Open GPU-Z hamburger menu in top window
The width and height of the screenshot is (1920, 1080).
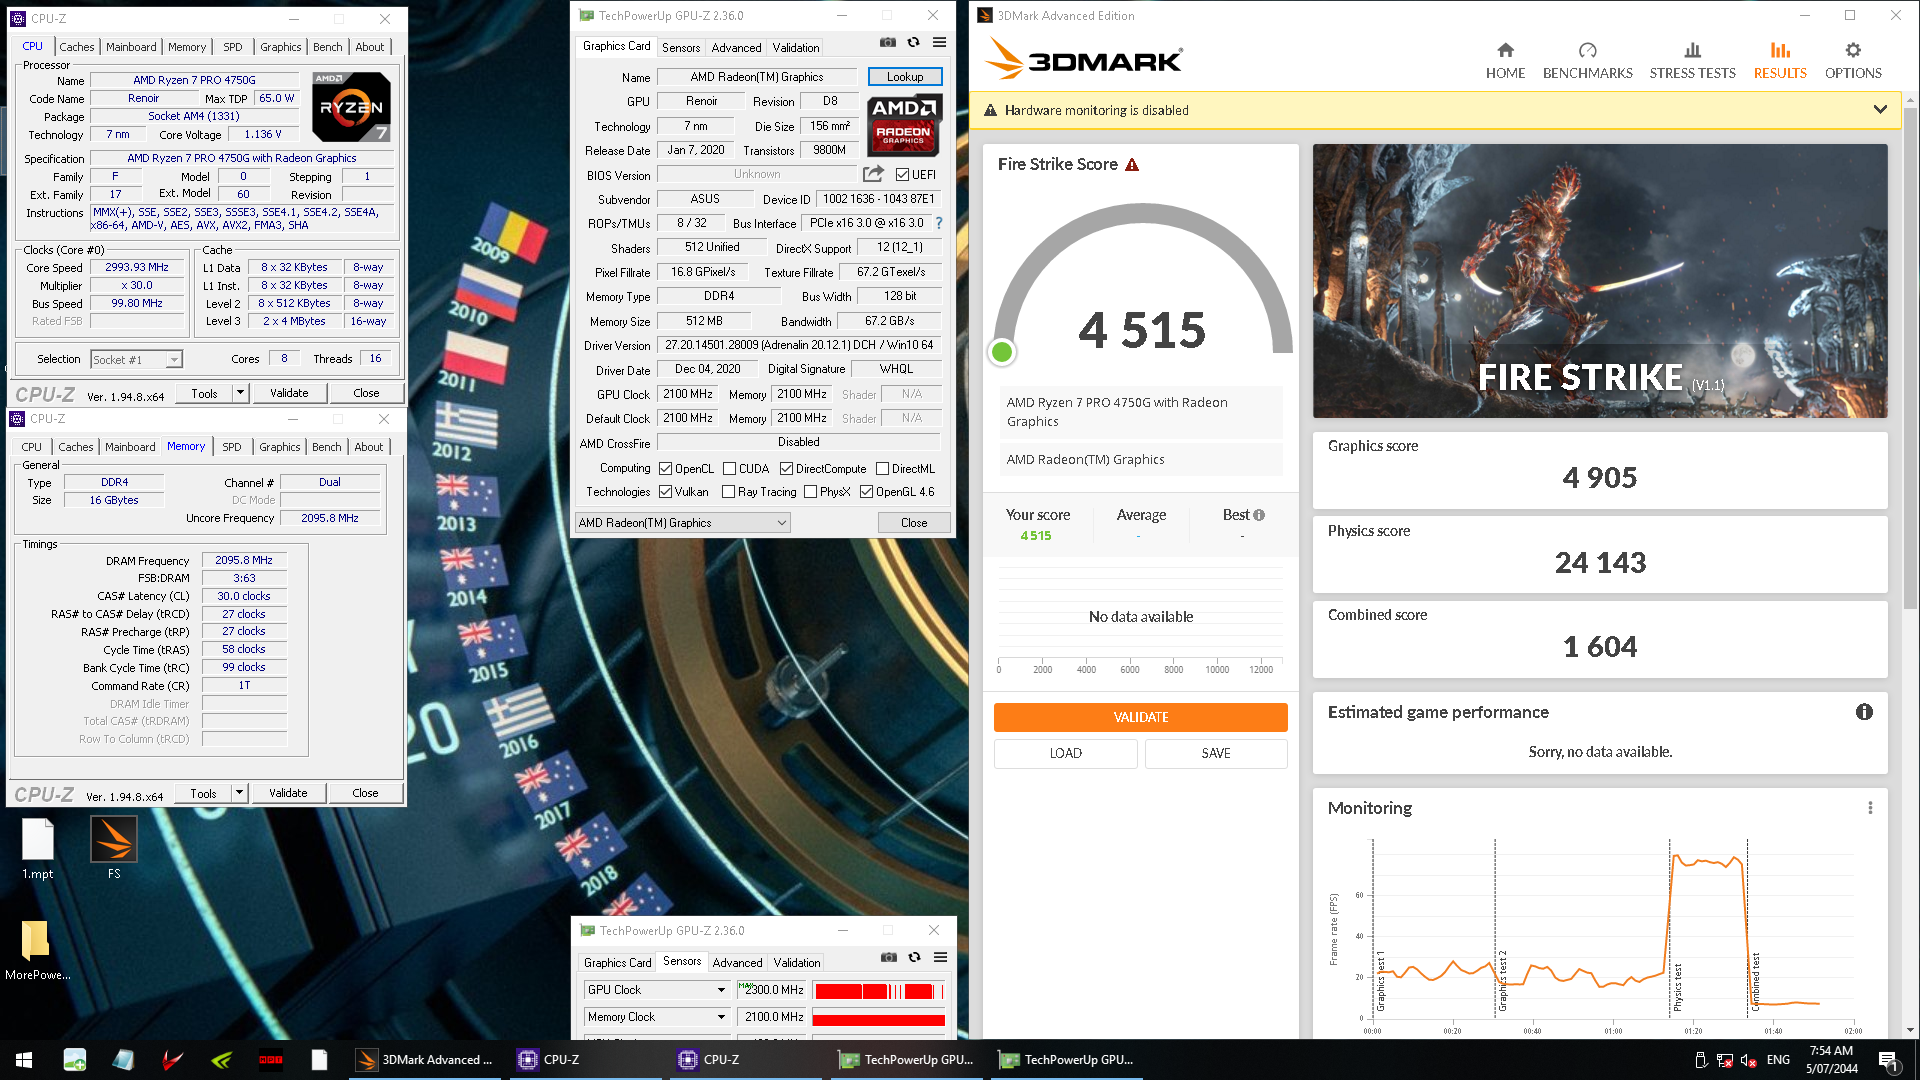click(939, 42)
